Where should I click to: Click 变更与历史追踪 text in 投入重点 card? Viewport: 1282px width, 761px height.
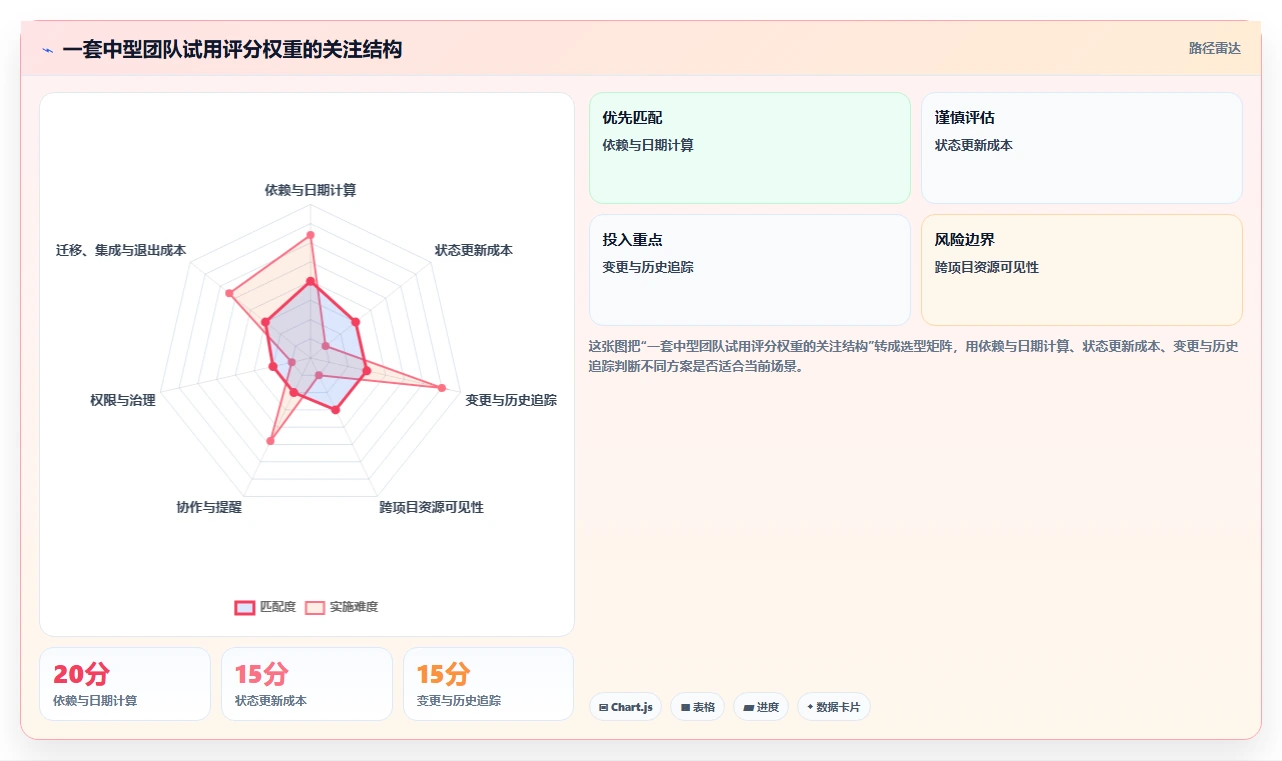(x=648, y=267)
